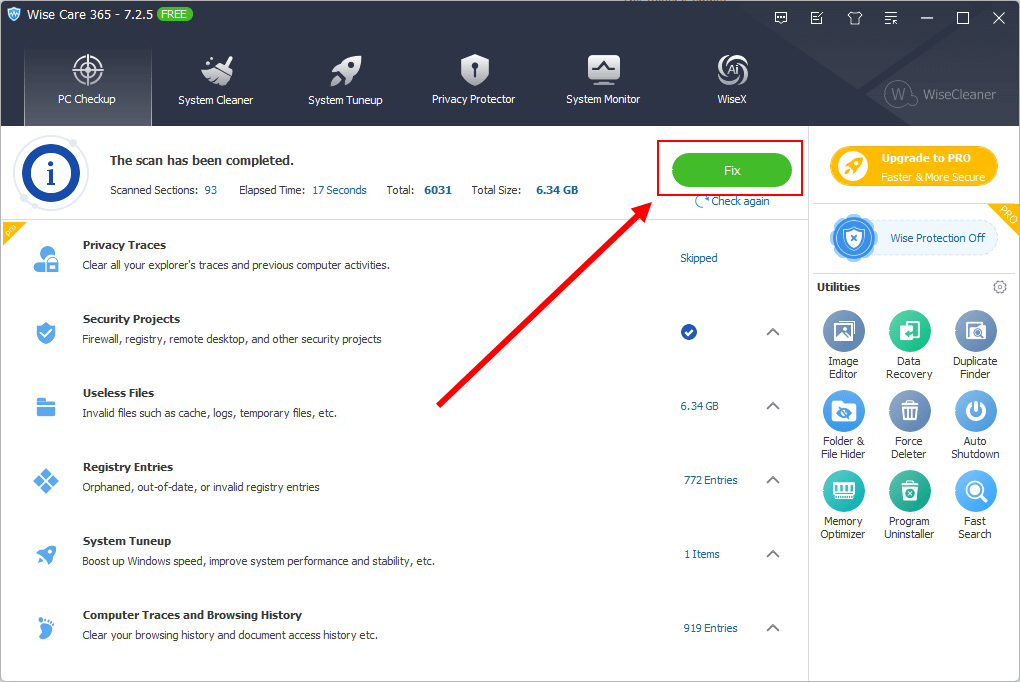
Task: Click the 17 Seconds elapsed time value
Action: 340,190
